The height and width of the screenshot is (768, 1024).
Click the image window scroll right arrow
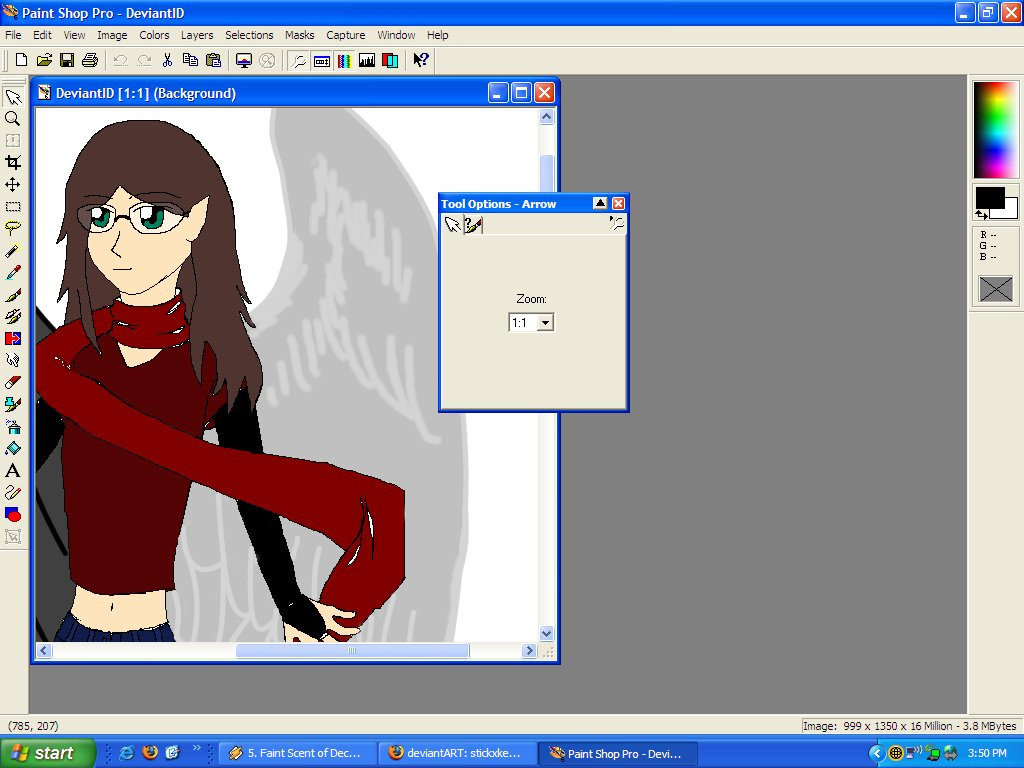click(x=530, y=650)
